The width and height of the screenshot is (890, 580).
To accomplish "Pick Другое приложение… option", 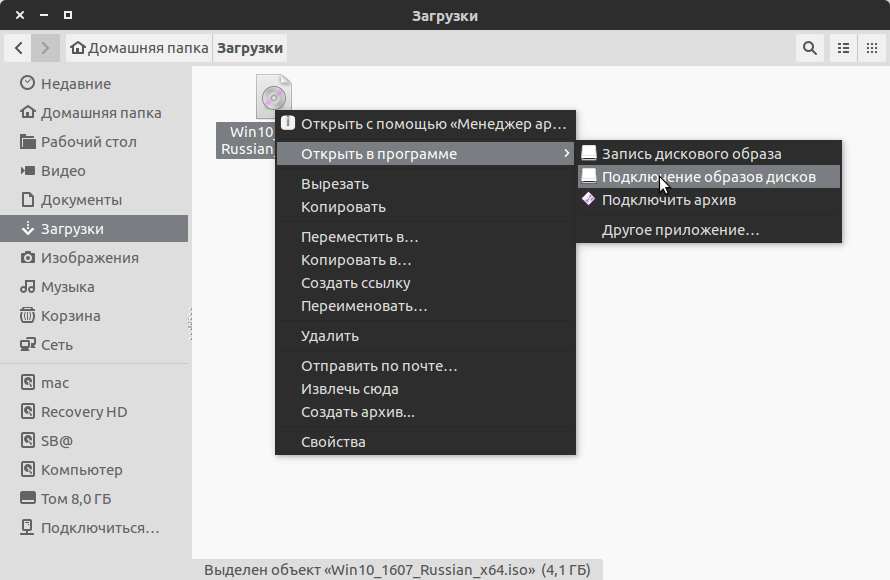I will pos(680,230).
